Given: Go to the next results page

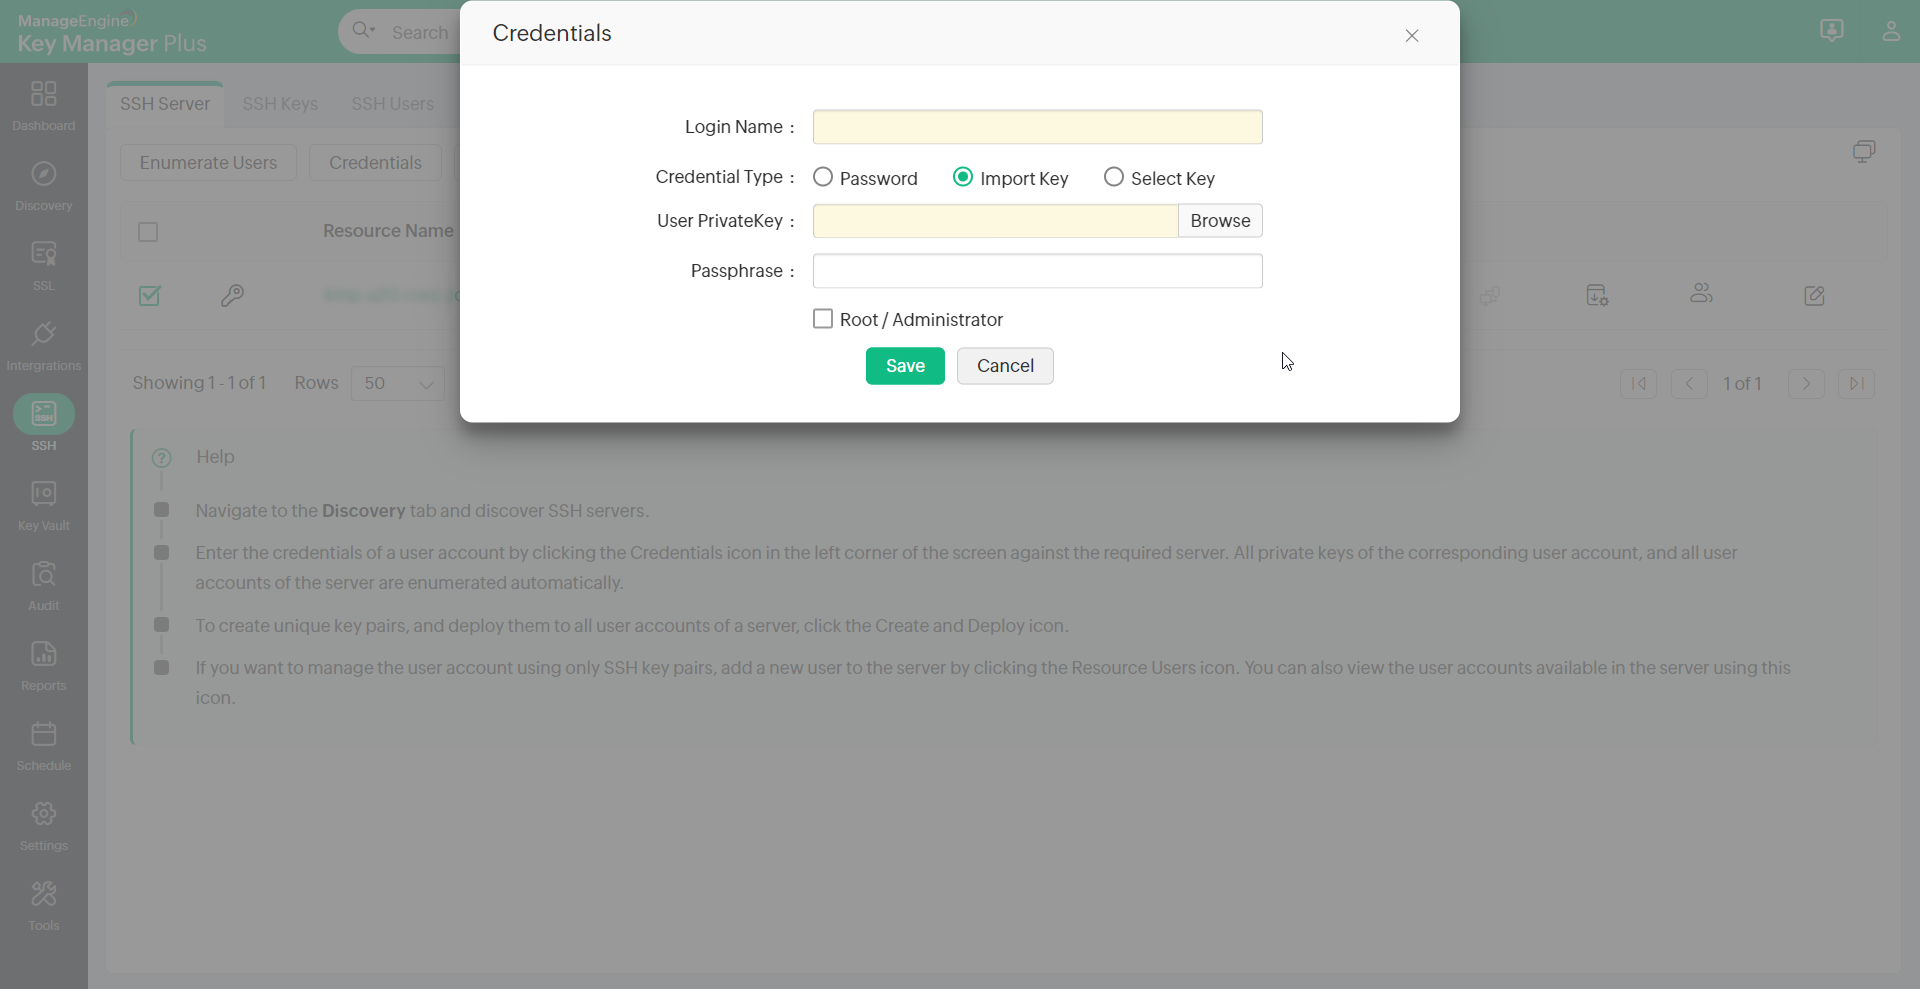Looking at the screenshot, I should [1806, 384].
